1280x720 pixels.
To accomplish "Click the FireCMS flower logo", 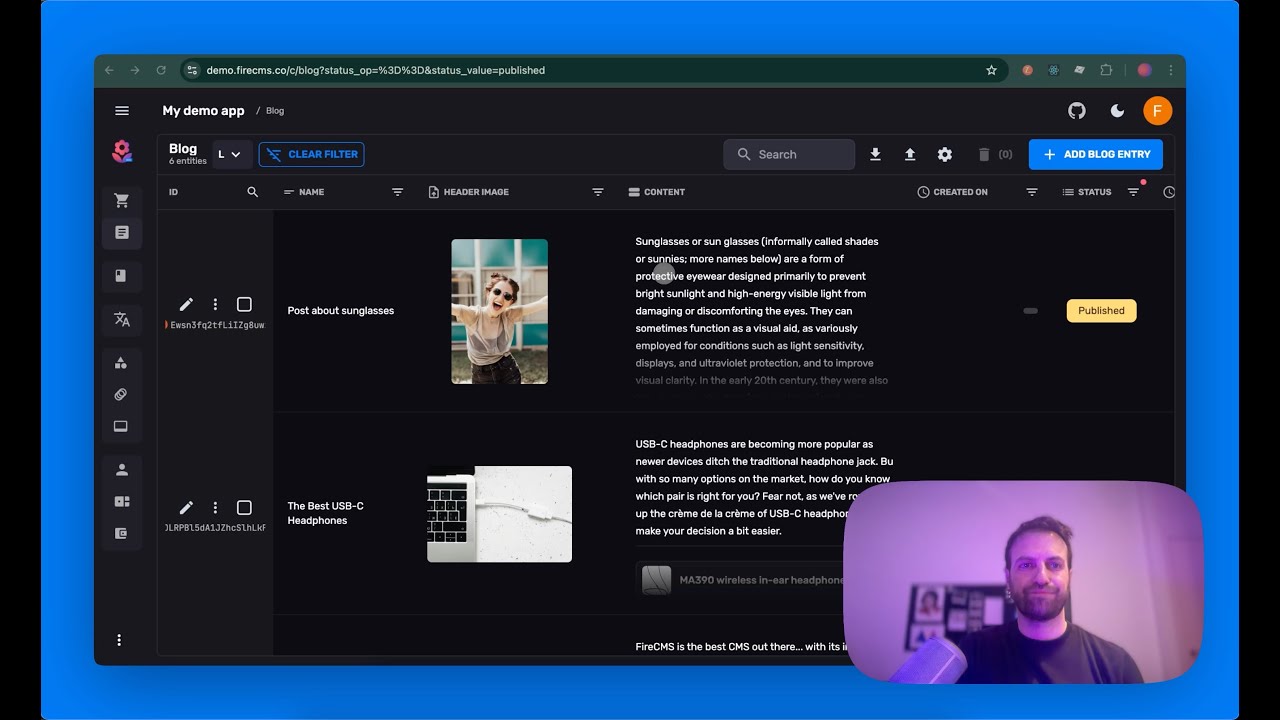I will [122, 152].
